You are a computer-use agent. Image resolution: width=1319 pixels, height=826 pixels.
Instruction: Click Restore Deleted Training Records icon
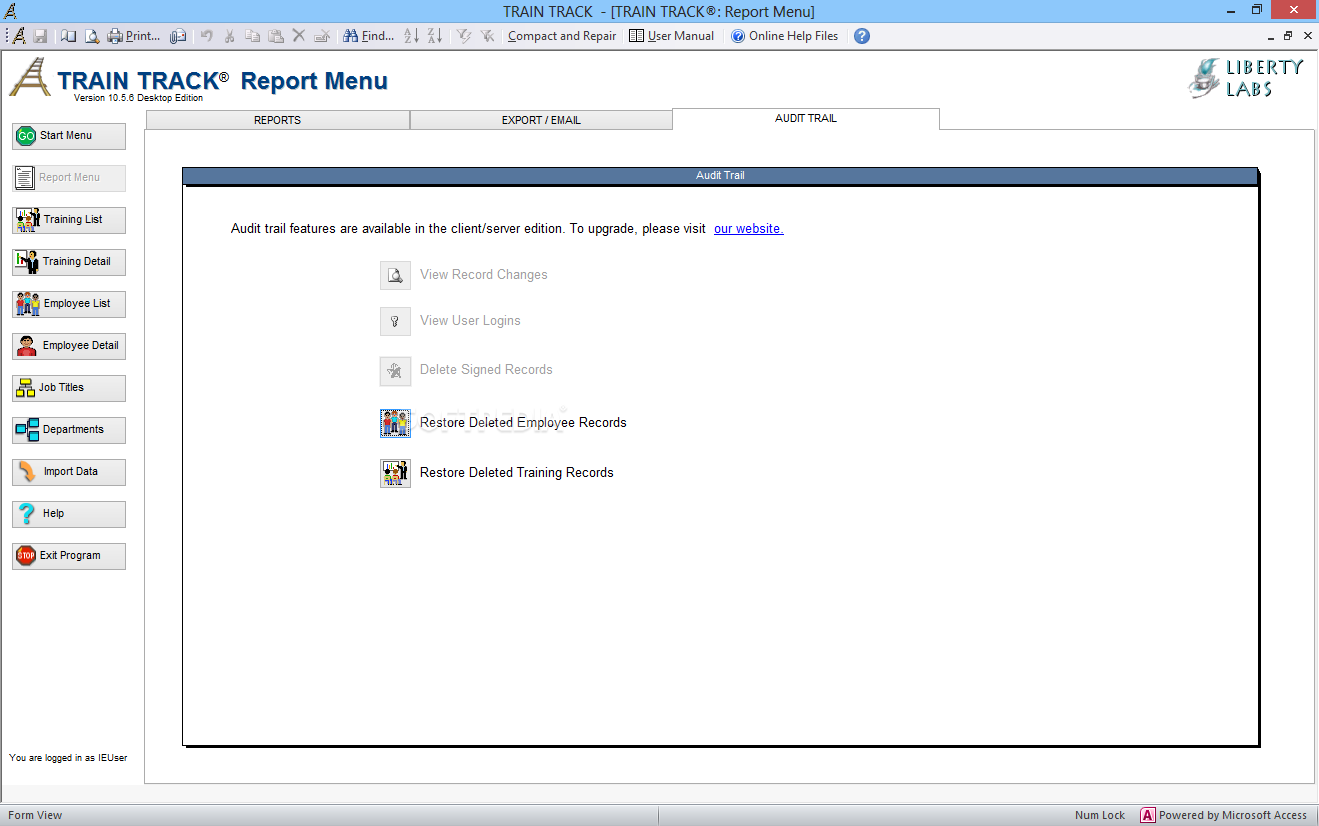pyautogui.click(x=395, y=473)
